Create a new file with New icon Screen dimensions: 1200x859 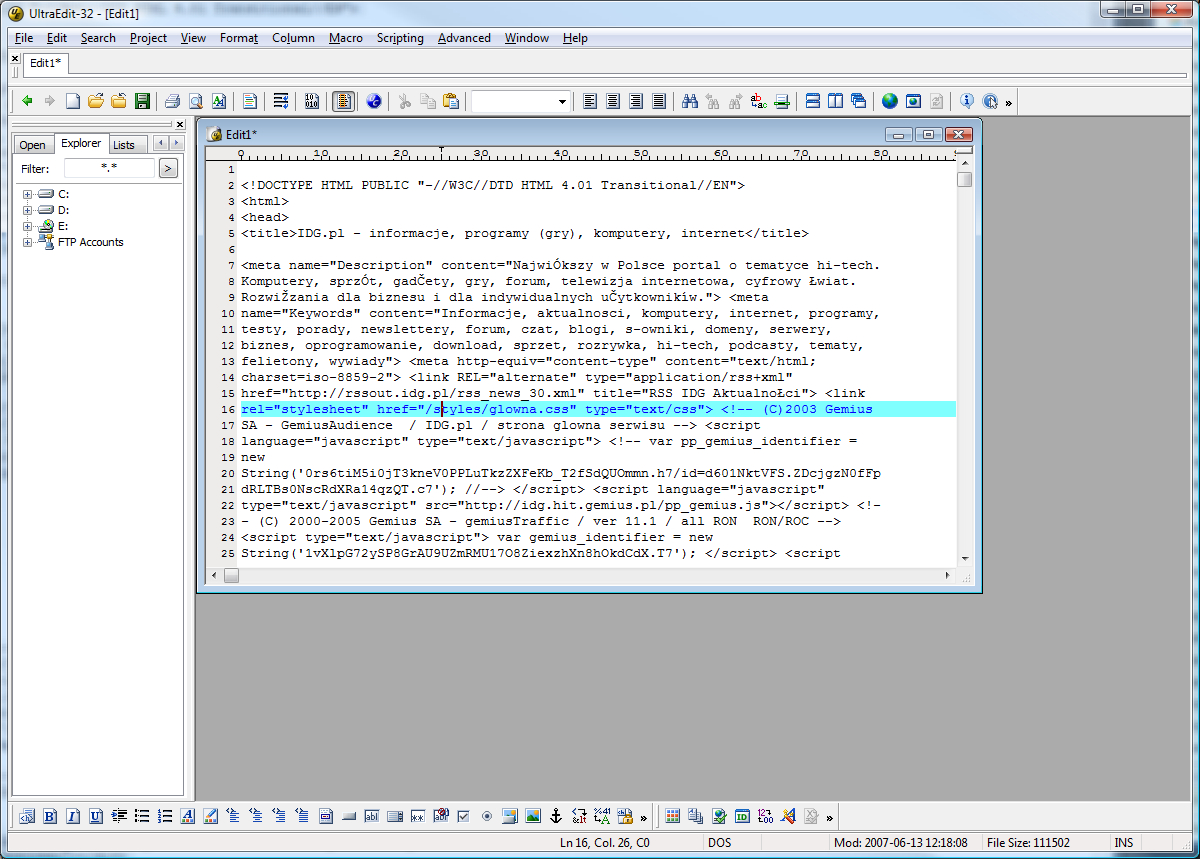[x=73, y=101]
